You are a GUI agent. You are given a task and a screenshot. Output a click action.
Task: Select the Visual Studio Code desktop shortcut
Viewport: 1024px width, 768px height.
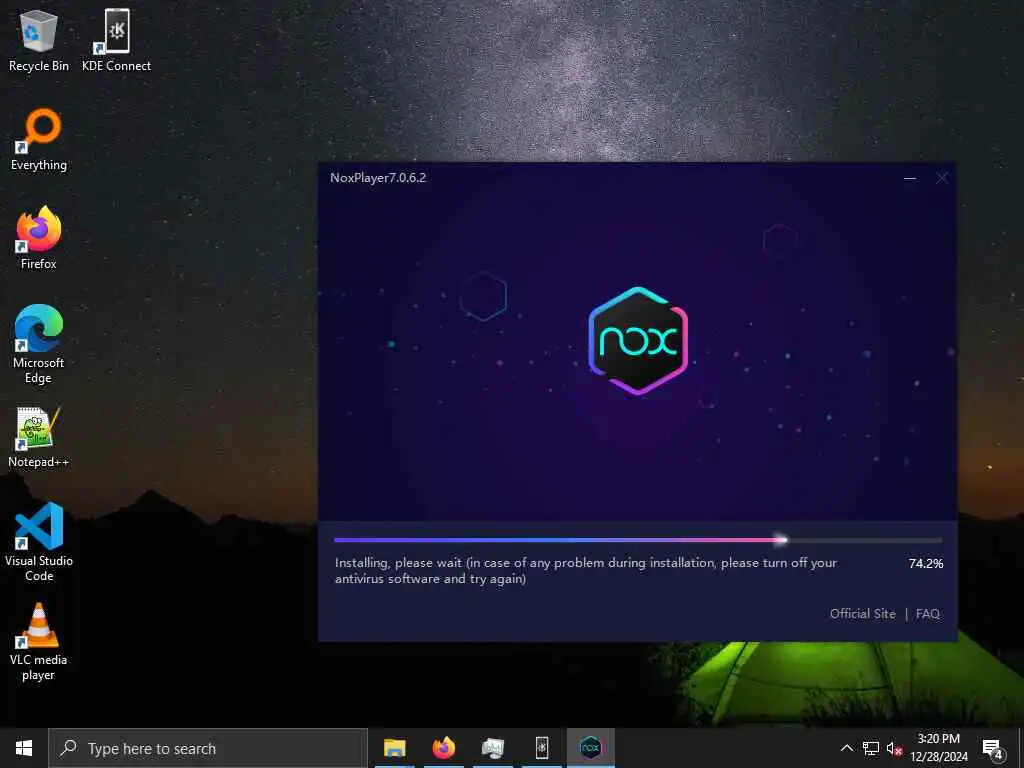[x=39, y=542]
